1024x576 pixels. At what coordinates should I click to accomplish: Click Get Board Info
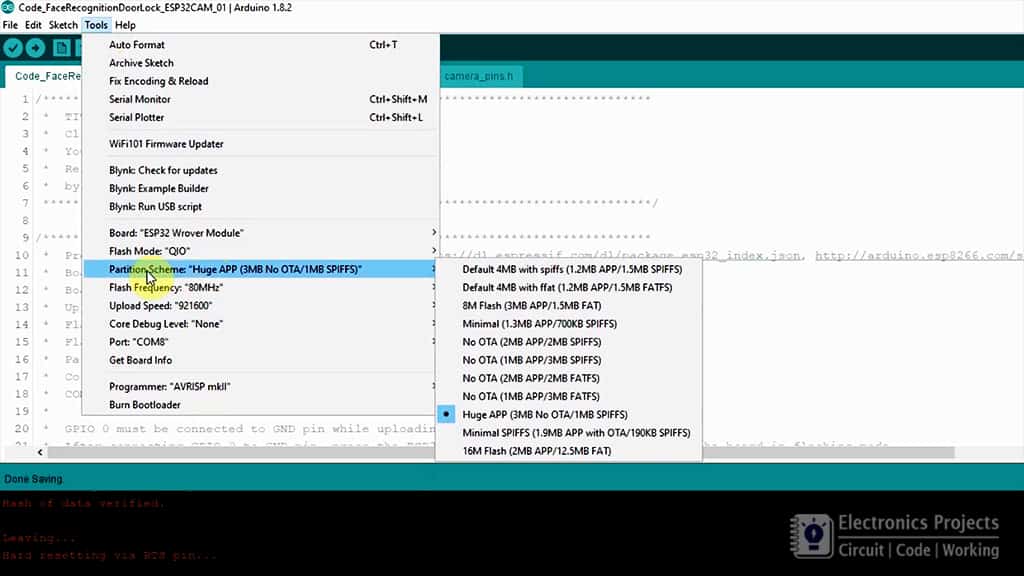(x=261, y=360)
